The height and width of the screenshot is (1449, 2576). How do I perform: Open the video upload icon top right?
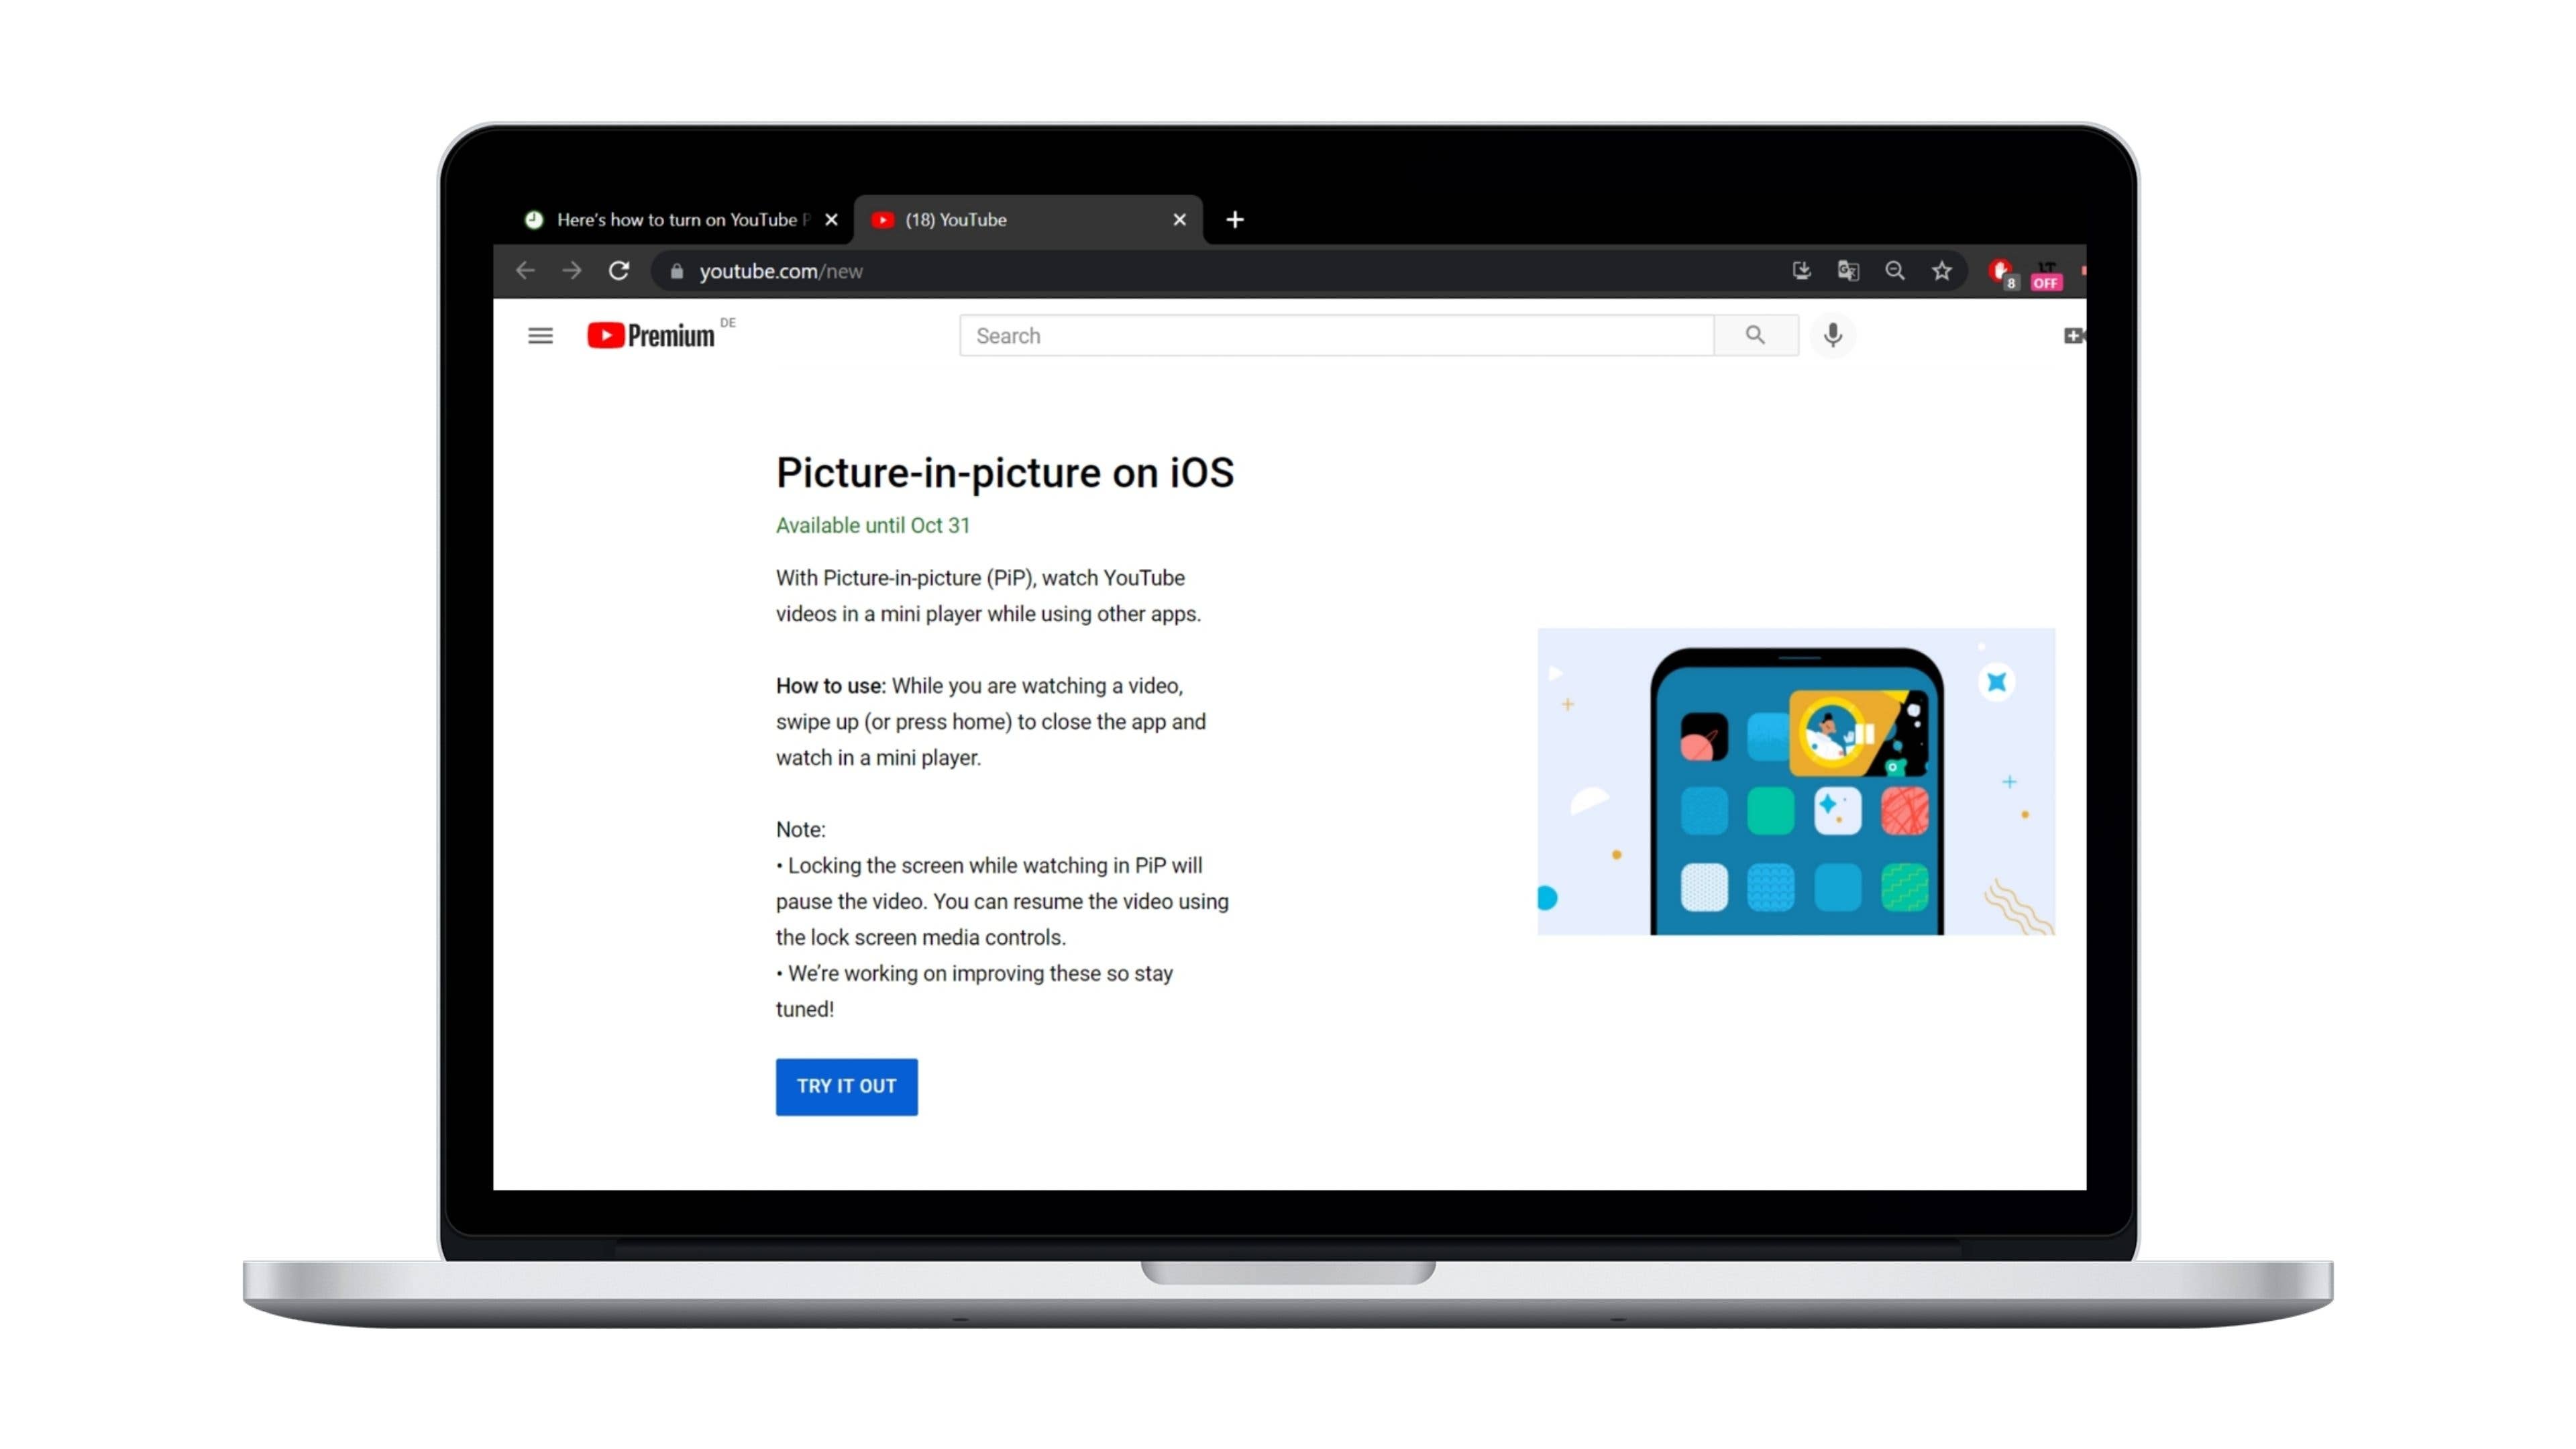point(2074,335)
